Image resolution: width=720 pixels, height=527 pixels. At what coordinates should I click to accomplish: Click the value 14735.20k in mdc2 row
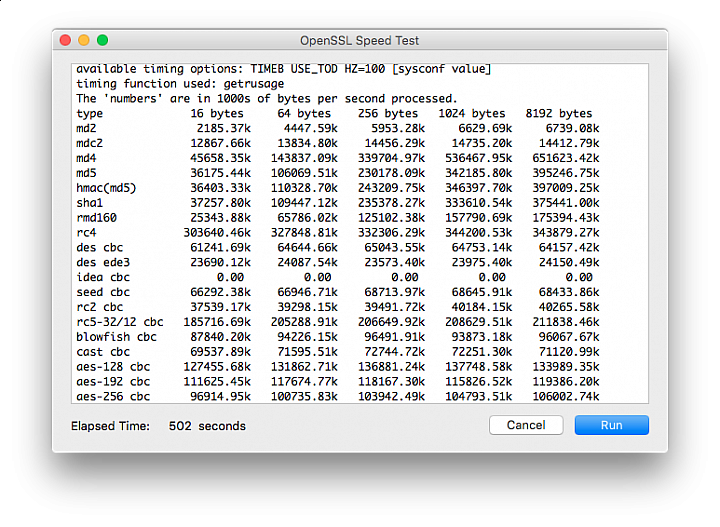pyautogui.click(x=482, y=144)
